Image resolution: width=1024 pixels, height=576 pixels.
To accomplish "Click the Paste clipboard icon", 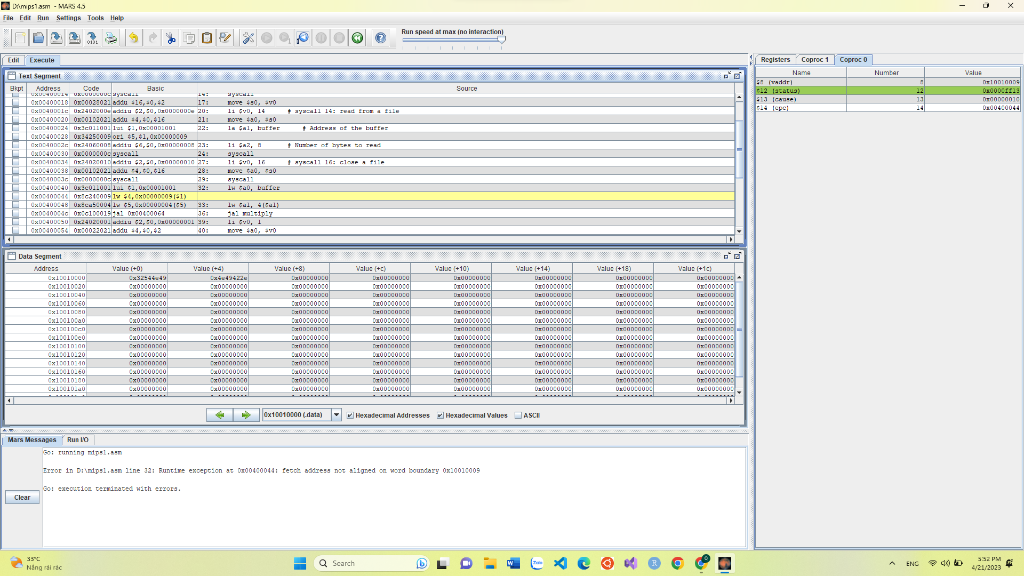I will 207,38.
